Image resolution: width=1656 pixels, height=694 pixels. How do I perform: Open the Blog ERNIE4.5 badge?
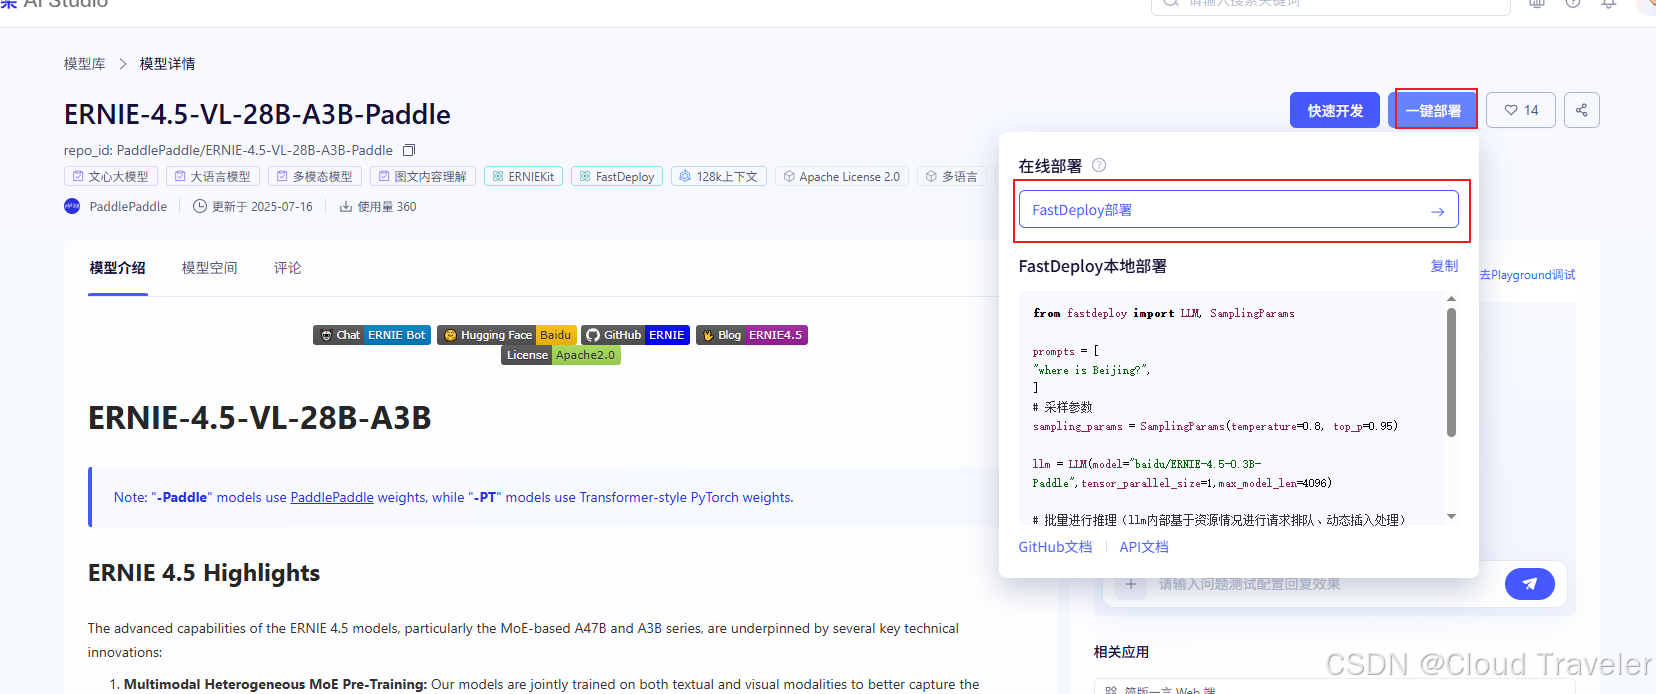(752, 335)
